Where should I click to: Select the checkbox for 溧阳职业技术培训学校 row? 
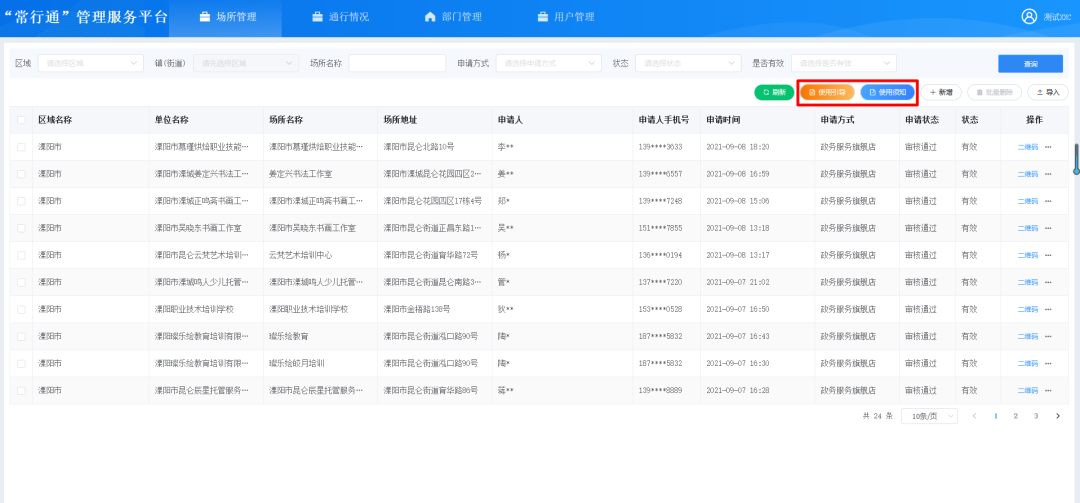click(22, 309)
